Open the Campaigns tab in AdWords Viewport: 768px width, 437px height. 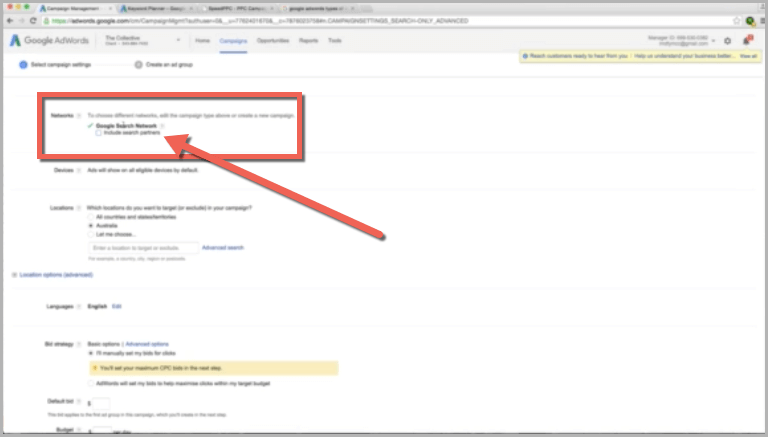click(233, 41)
